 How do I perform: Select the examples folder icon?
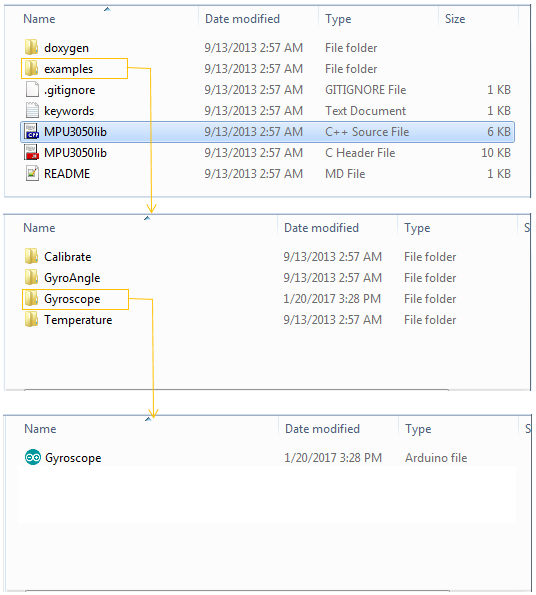pyautogui.click(x=31, y=69)
